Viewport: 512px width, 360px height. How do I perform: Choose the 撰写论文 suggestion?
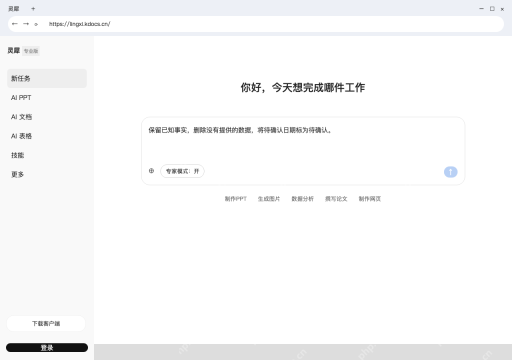pyautogui.click(x=336, y=199)
